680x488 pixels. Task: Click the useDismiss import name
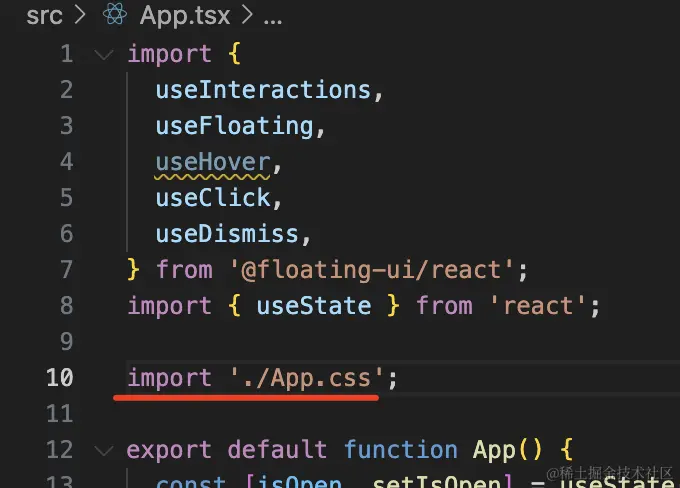click(x=227, y=234)
